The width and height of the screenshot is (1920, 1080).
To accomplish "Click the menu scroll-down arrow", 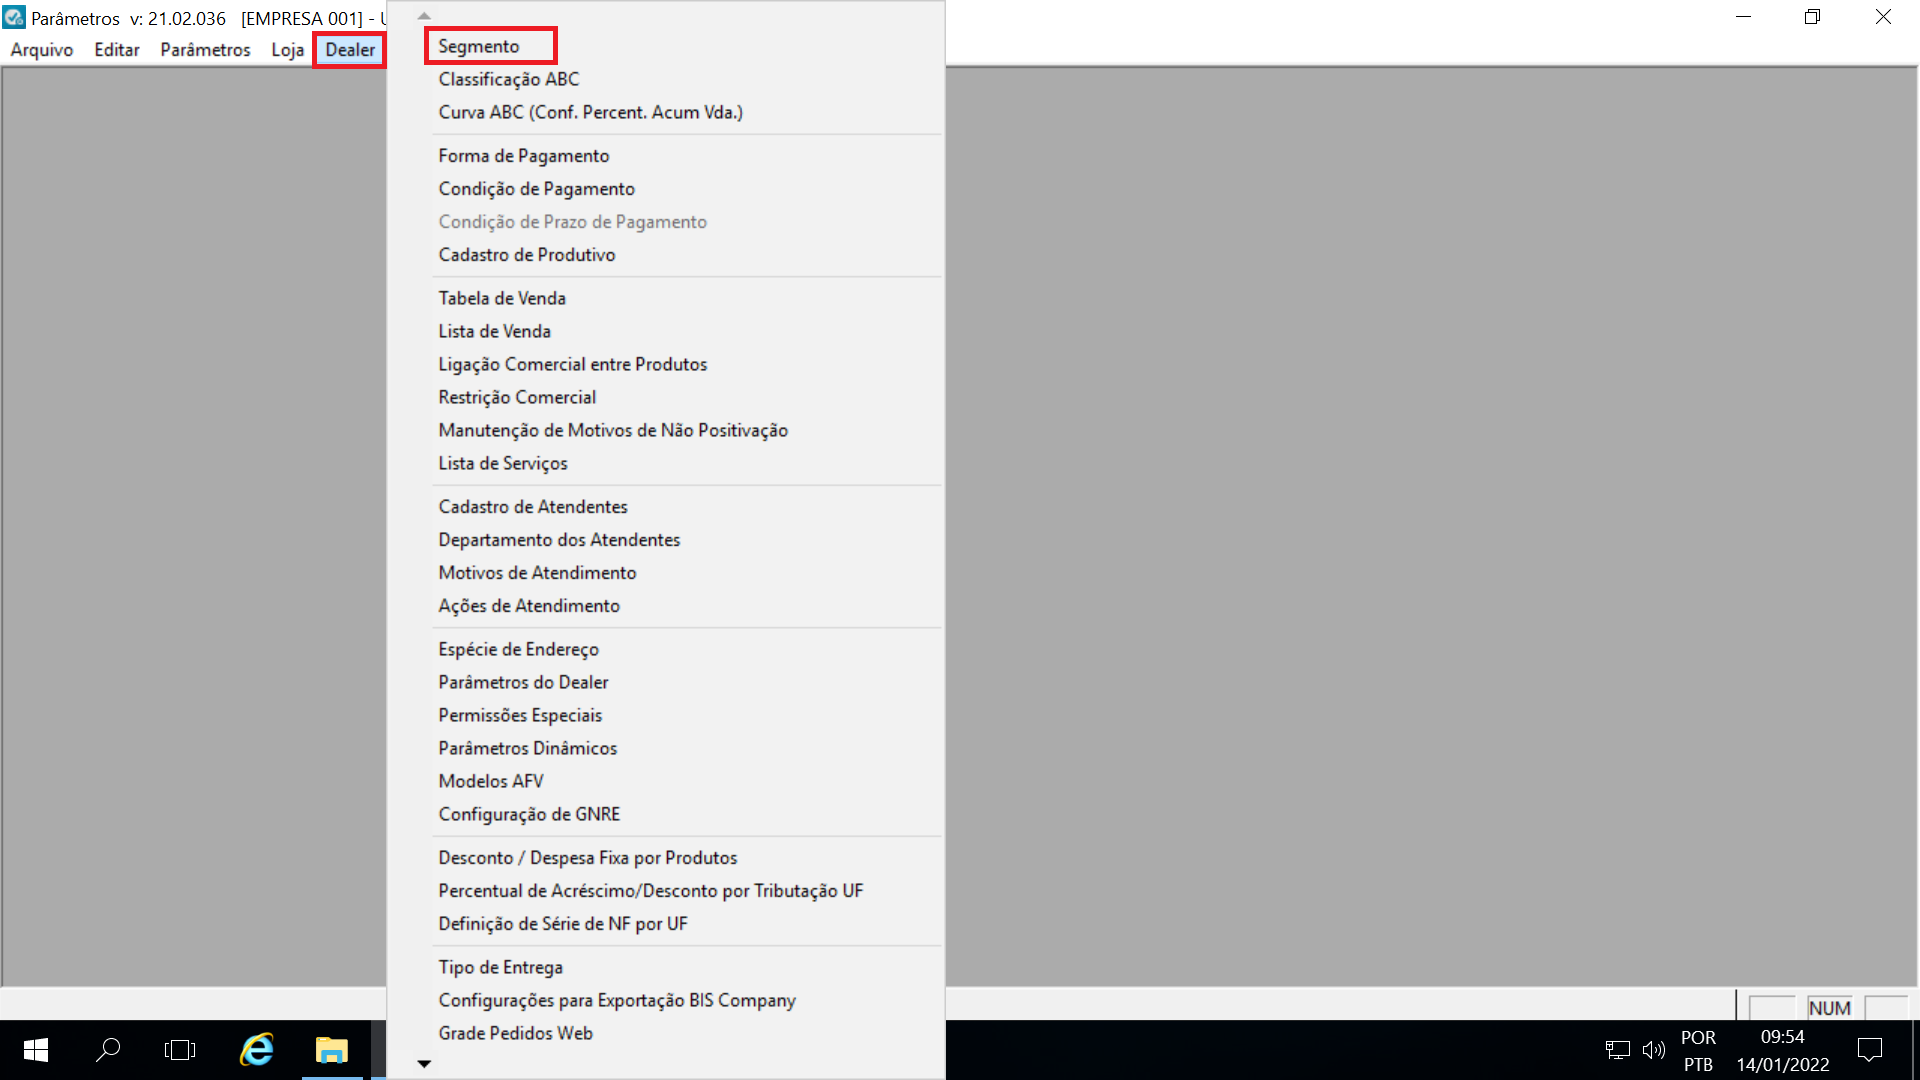I will coord(424,1064).
